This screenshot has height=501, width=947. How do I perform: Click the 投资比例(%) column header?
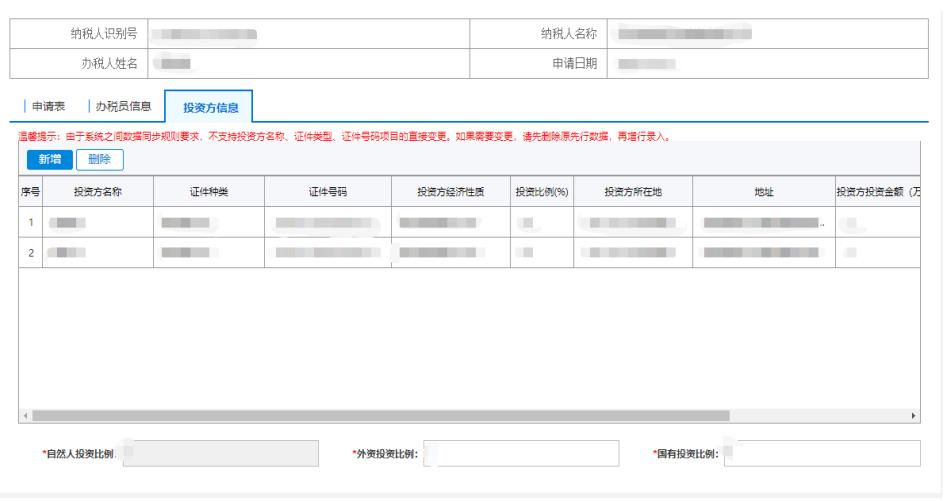click(541, 192)
